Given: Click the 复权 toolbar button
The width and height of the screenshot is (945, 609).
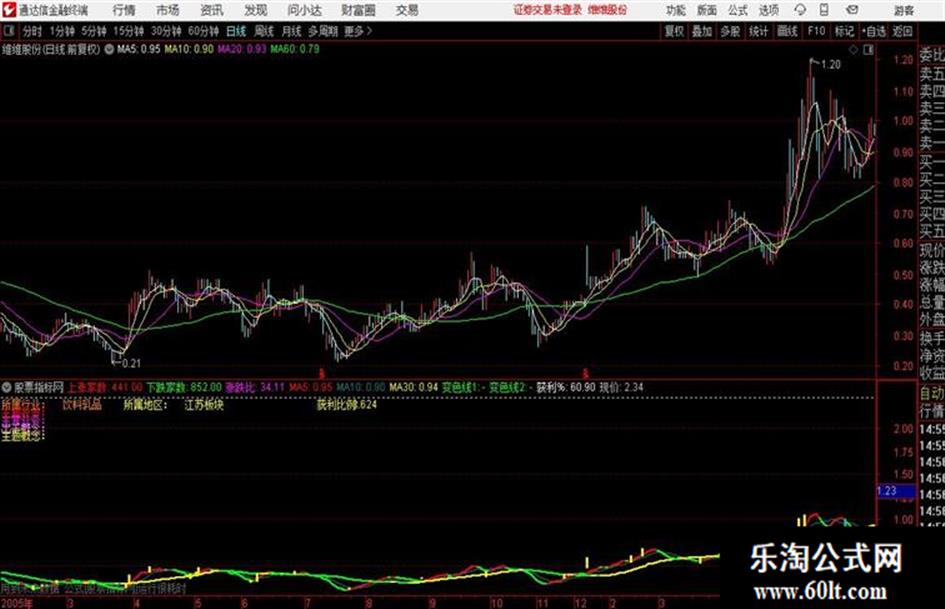Looking at the screenshot, I should pyautogui.click(x=674, y=31).
